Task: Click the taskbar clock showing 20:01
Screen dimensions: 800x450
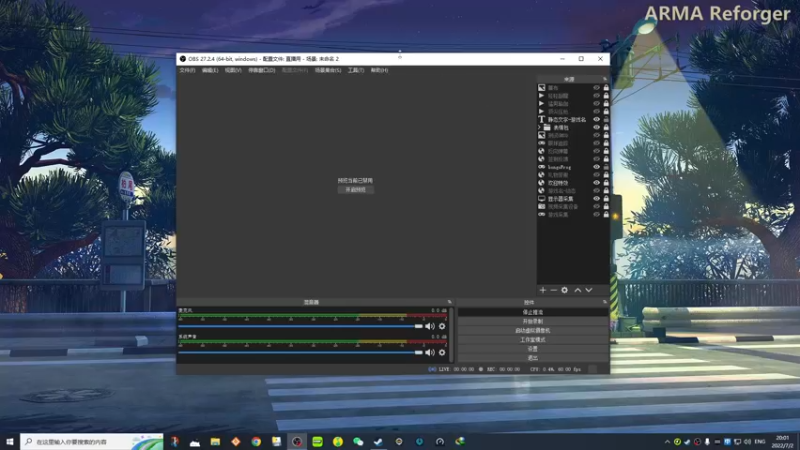Action: coord(783,442)
